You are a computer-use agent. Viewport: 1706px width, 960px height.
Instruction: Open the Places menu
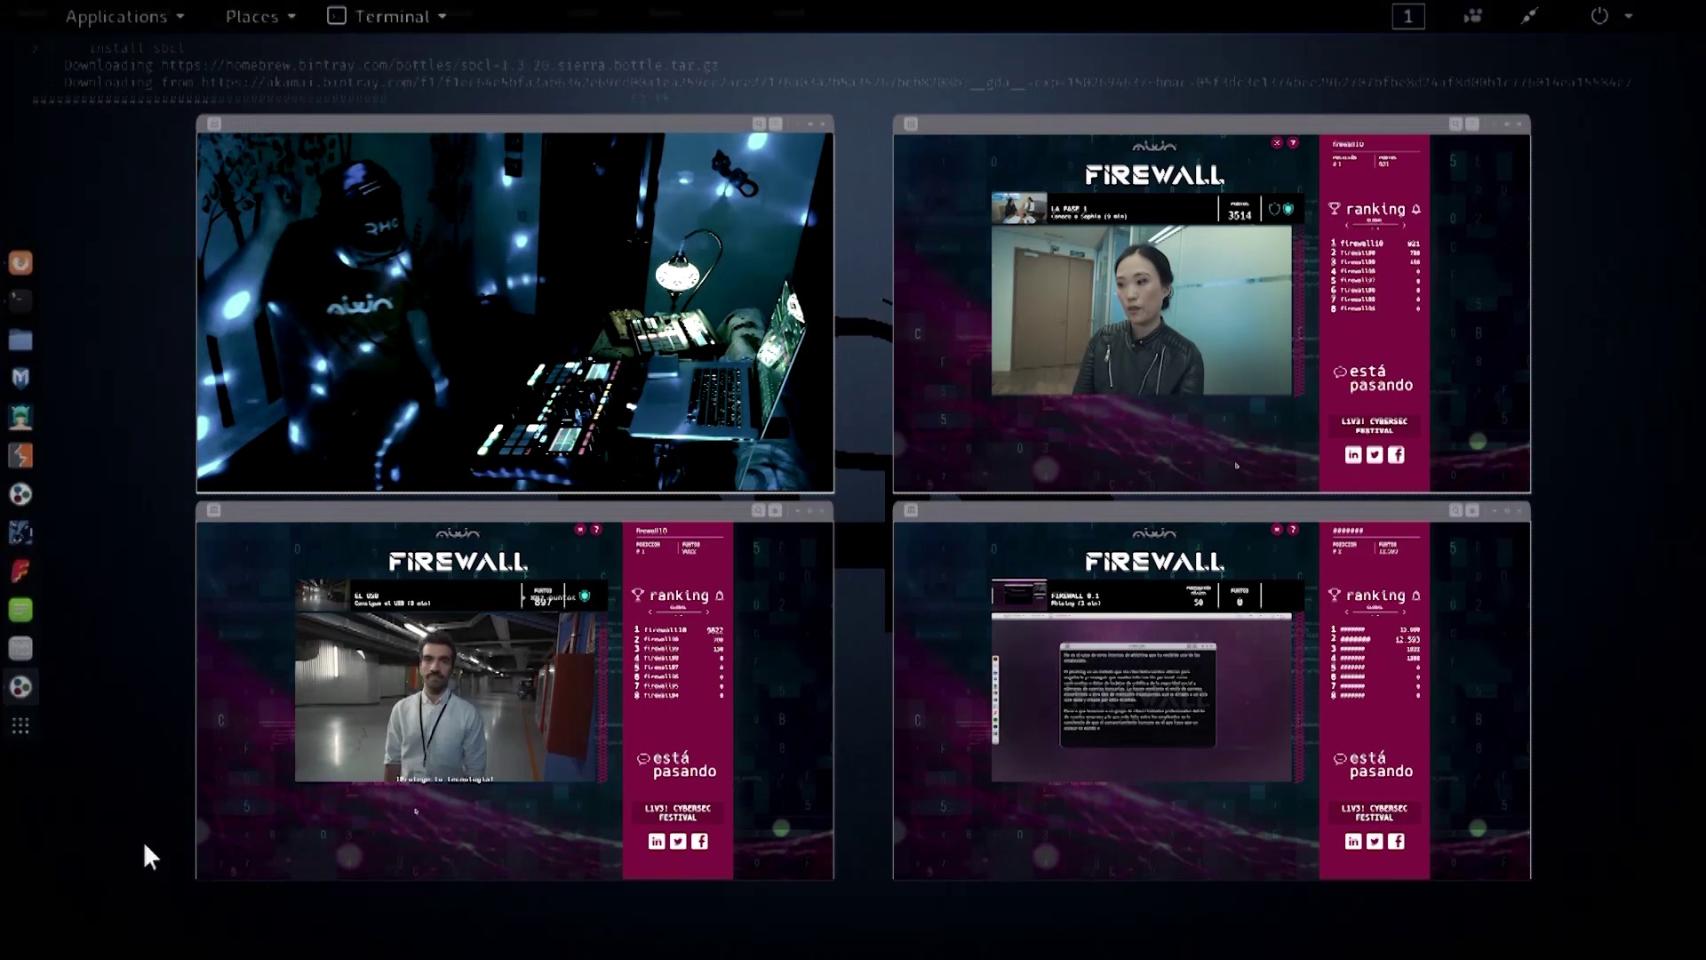coord(260,16)
